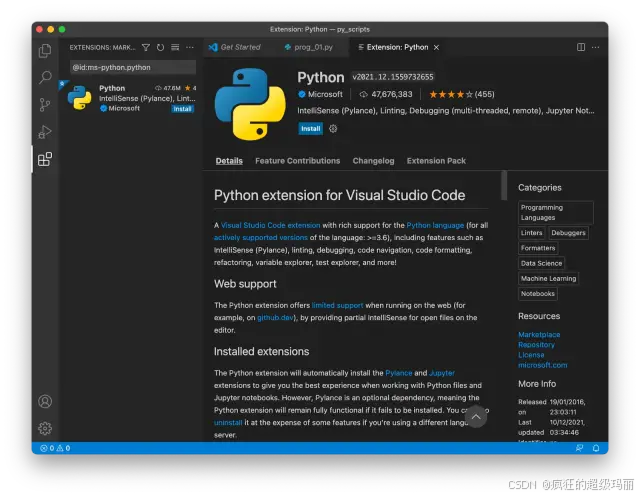Click the large Python logo
Viewport: 640px width, 496px height.
pyautogui.click(x=250, y=104)
